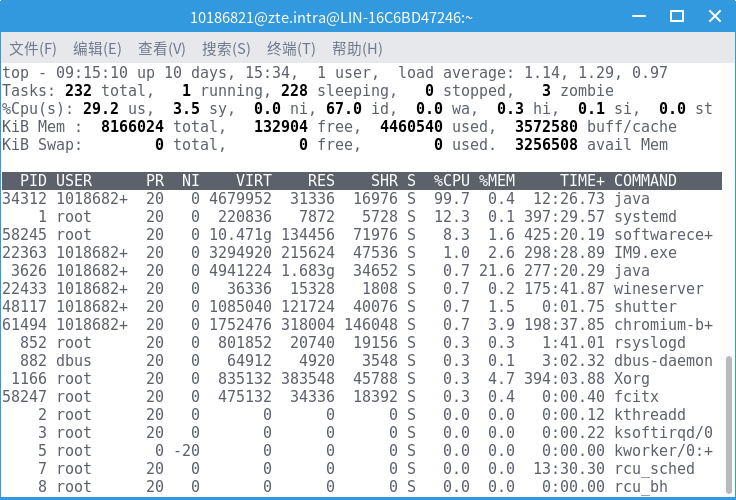This screenshot has width=736, height=500.
Task: Click the %CPU column header
Action: click(x=452, y=181)
